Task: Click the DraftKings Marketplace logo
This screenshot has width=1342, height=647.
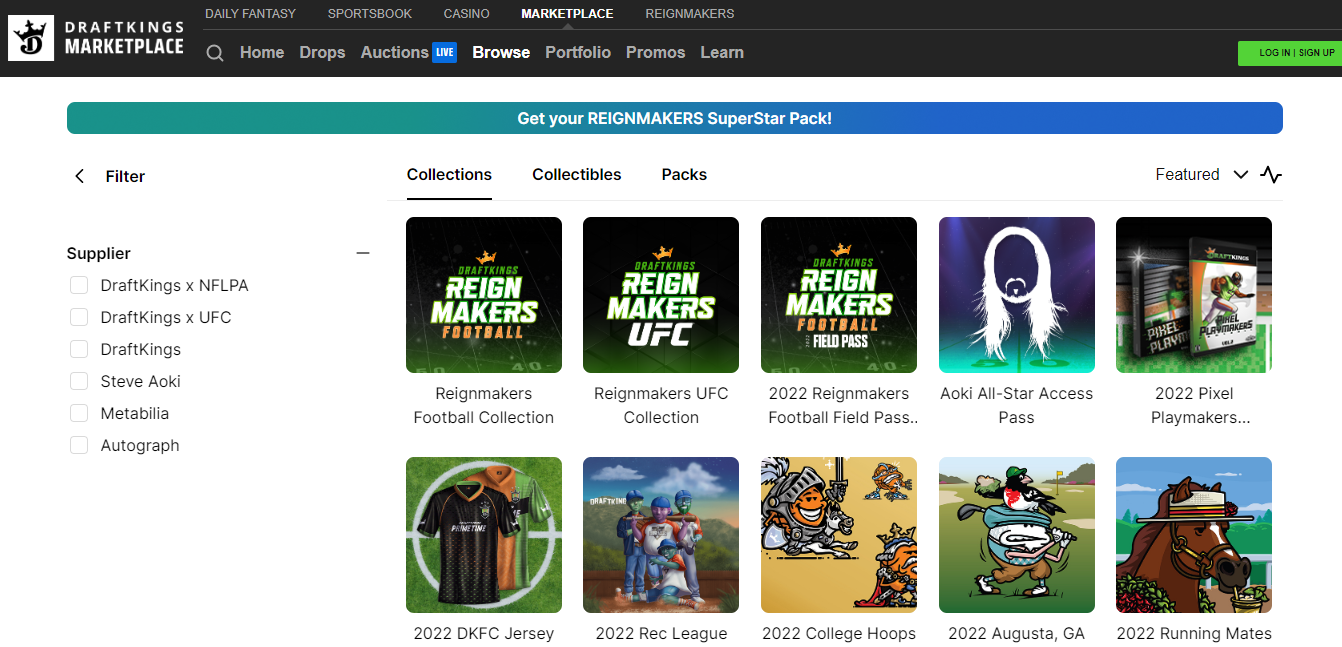Action: [97, 38]
